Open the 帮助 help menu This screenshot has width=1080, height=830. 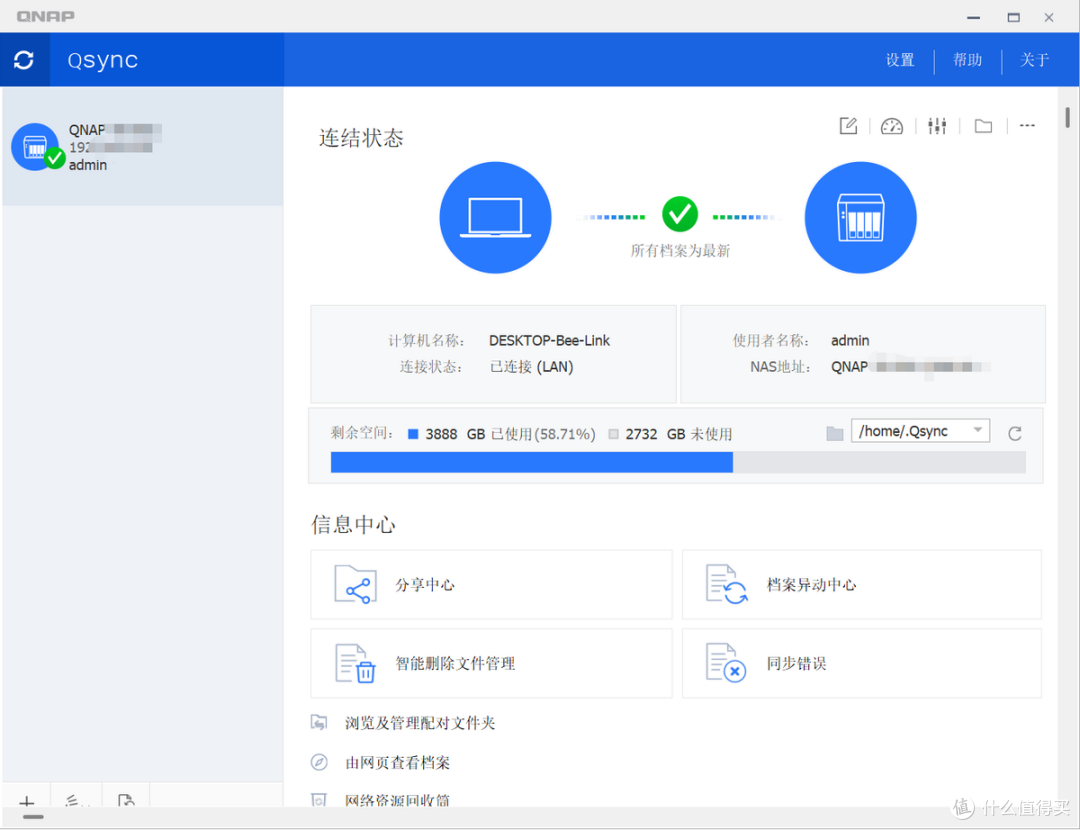(967, 61)
